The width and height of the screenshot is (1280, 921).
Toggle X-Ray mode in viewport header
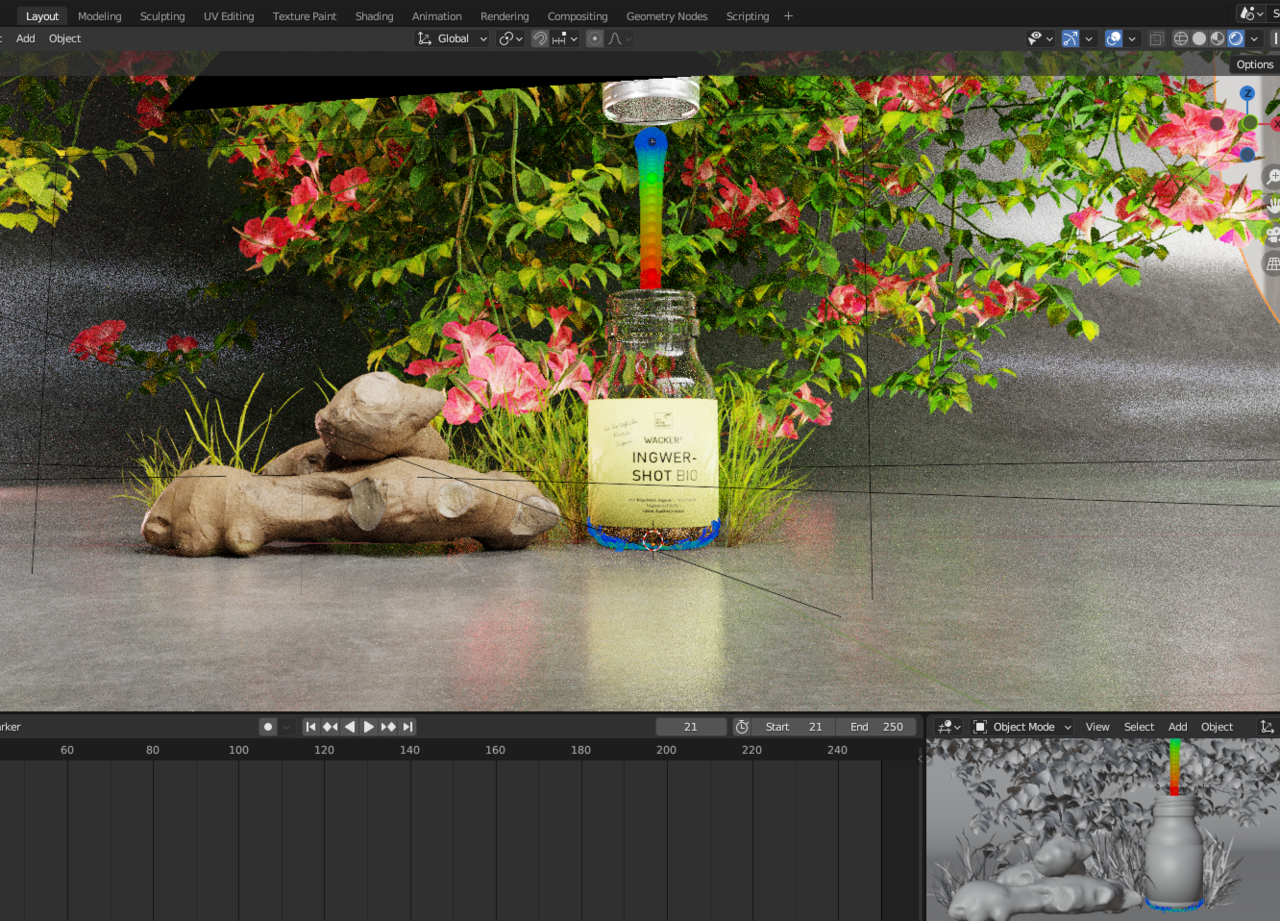(x=1156, y=38)
